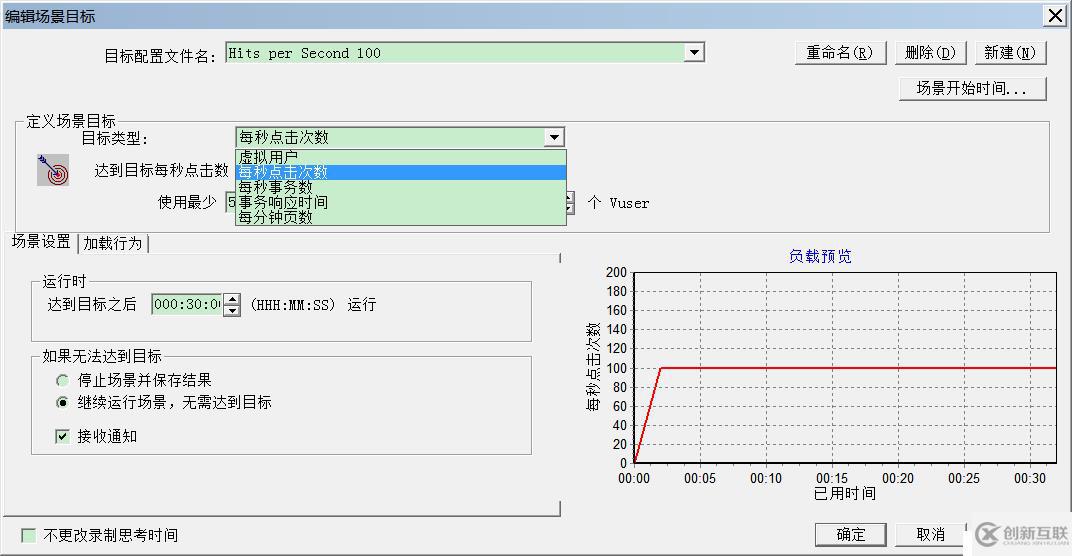Click the 取消 button

(x=930, y=535)
